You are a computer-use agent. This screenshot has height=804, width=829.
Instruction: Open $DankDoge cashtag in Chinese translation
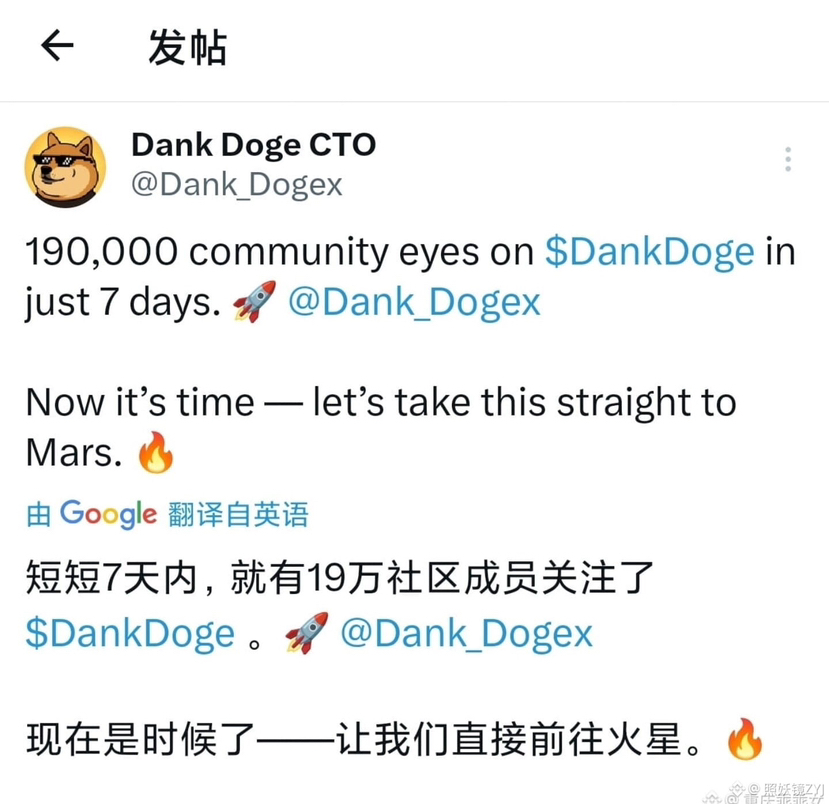click(130, 634)
